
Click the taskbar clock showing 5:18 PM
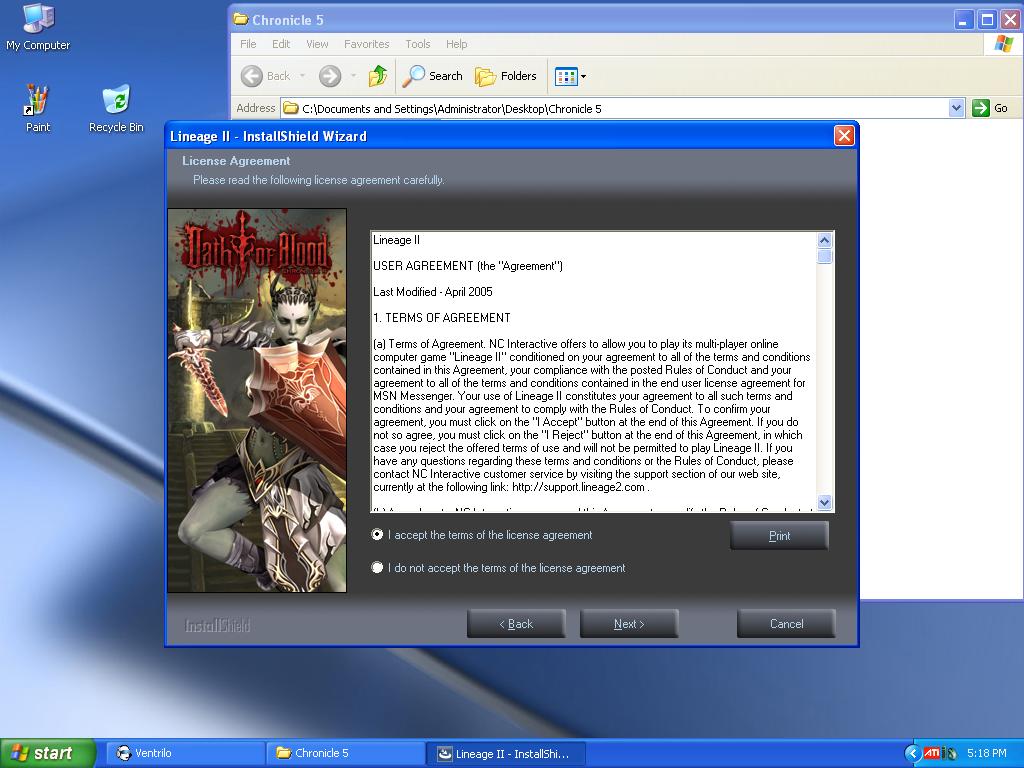tap(986, 753)
